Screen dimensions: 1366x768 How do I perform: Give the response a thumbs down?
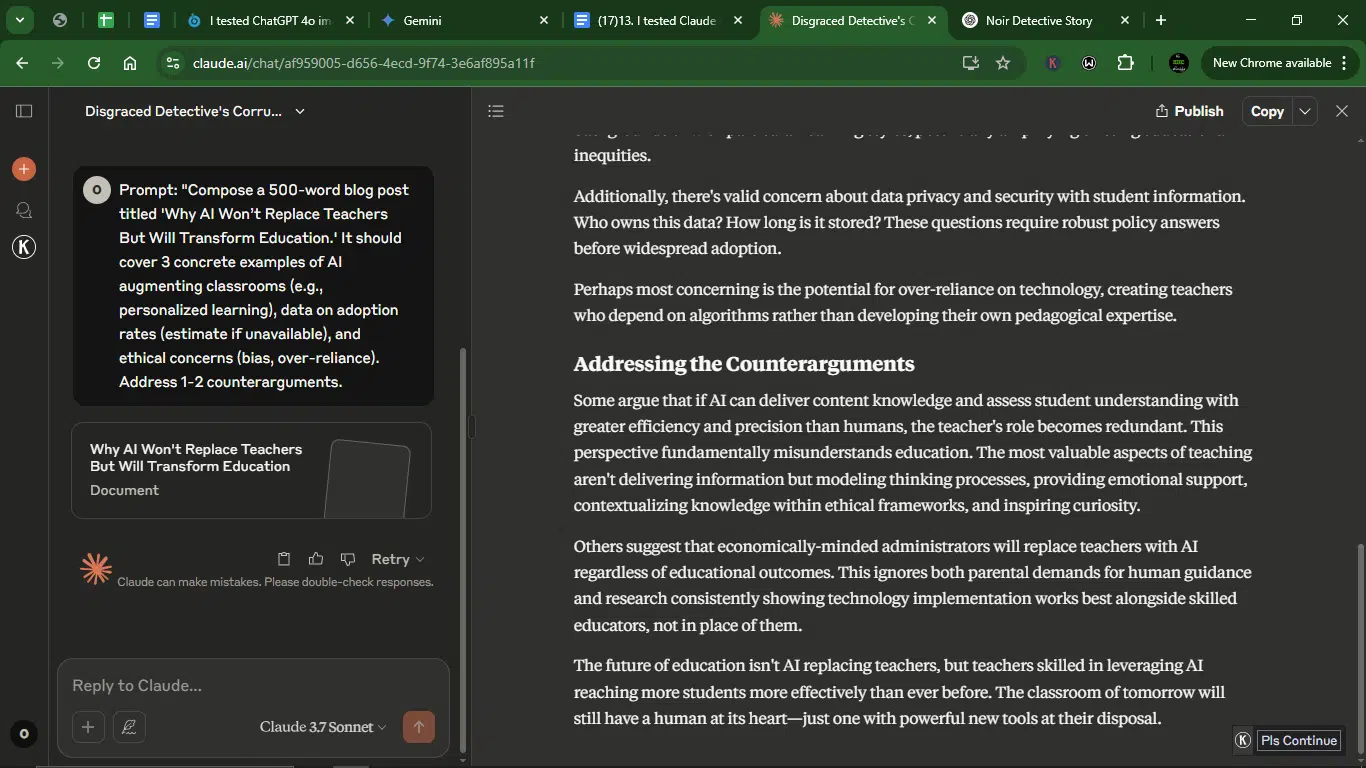point(348,559)
